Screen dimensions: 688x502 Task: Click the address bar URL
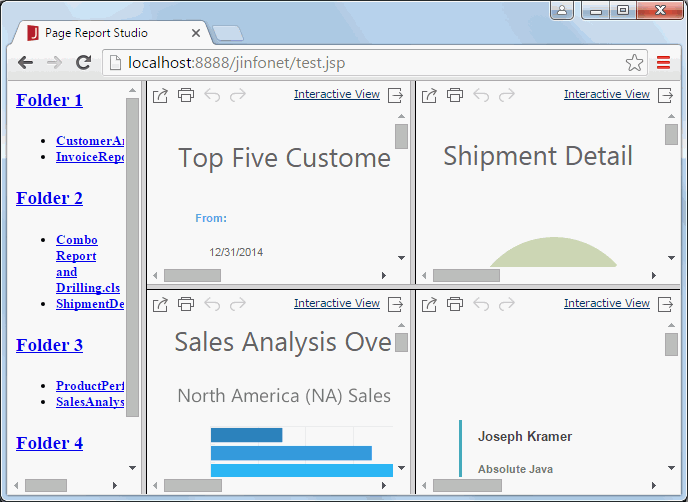236,63
